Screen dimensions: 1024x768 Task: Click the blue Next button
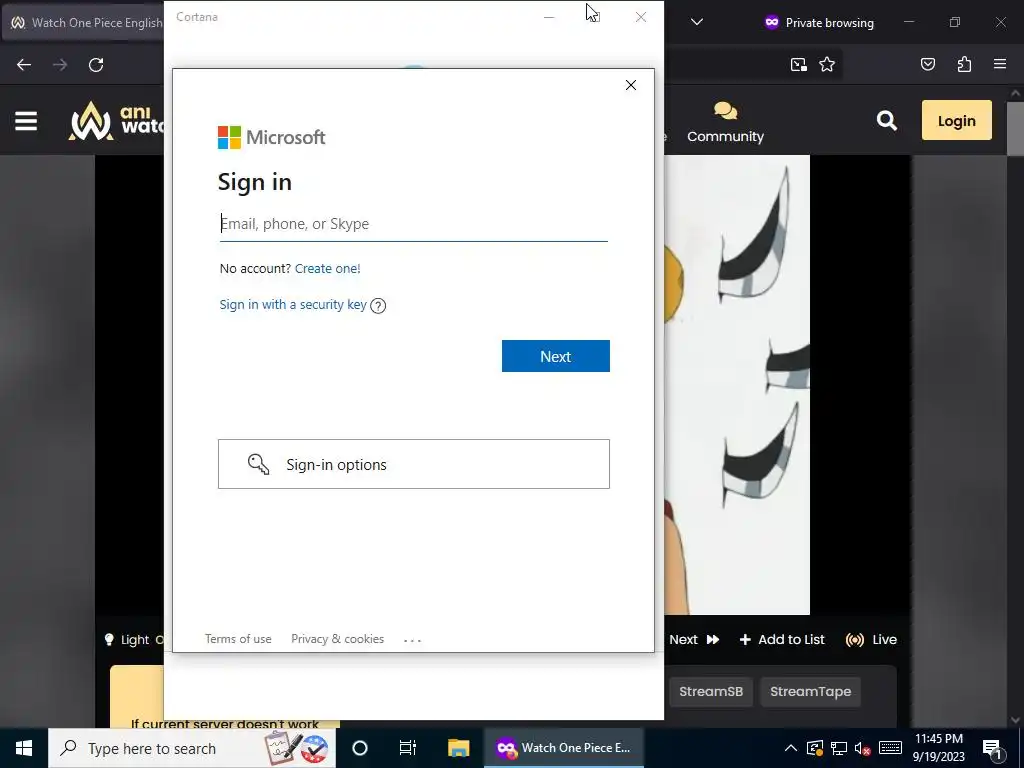point(556,356)
